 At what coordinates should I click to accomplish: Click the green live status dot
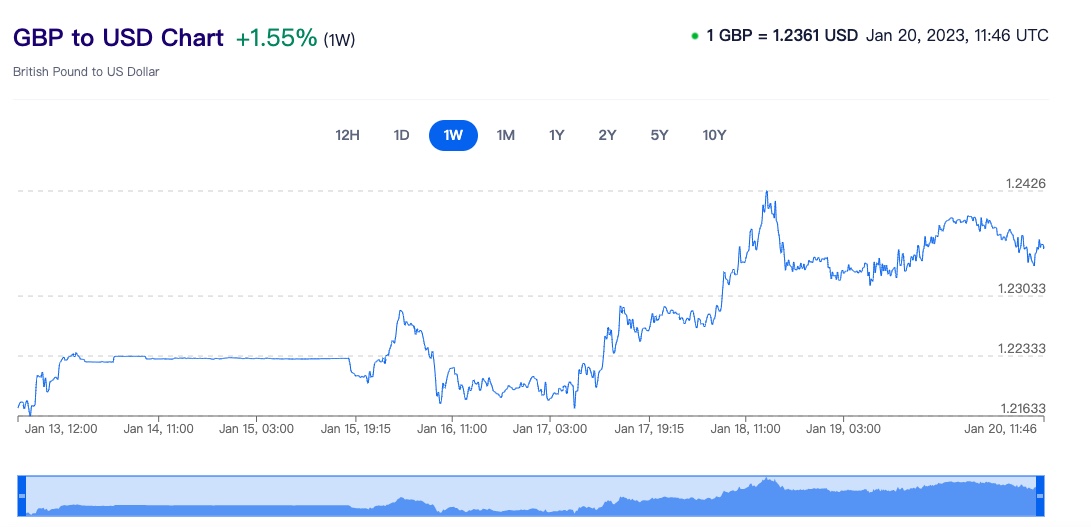coord(694,36)
